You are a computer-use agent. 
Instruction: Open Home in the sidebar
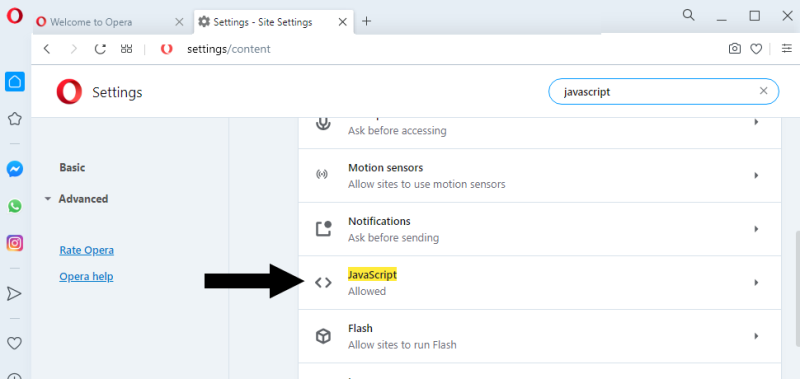(x=15, y=82)
